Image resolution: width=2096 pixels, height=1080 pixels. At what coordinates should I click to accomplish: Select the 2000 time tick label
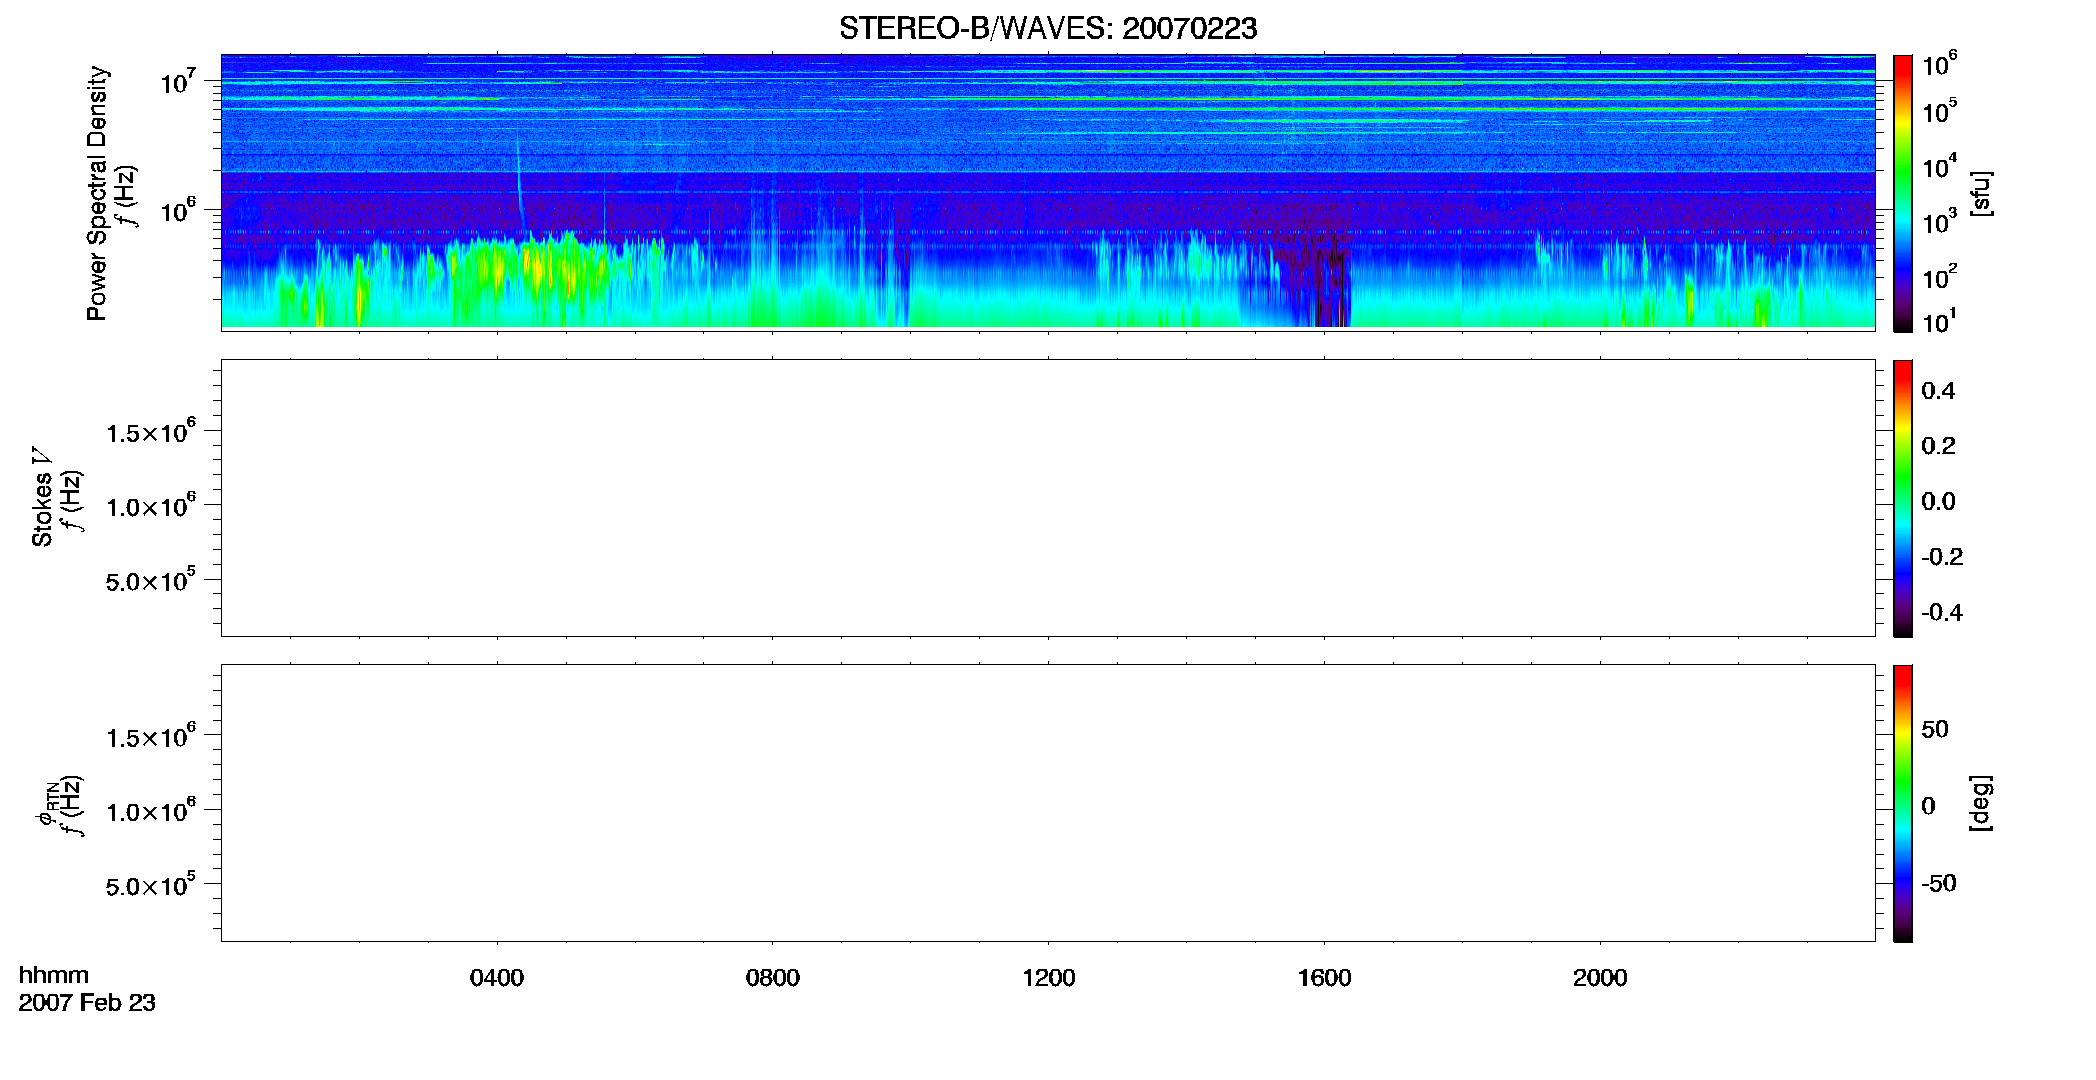pos(1600,978)
